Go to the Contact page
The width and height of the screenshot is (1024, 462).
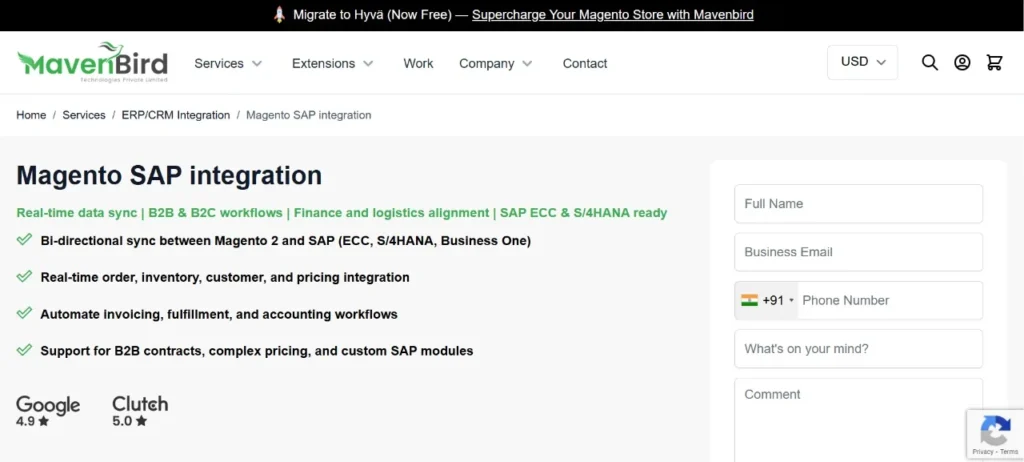(585, 63)
